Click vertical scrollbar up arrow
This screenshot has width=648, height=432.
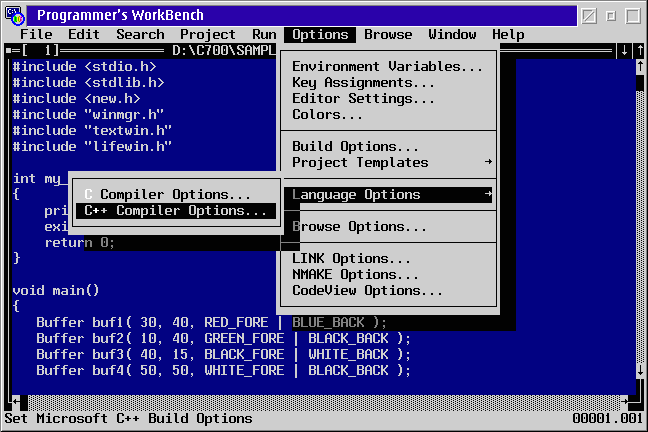tap(640, 67)
